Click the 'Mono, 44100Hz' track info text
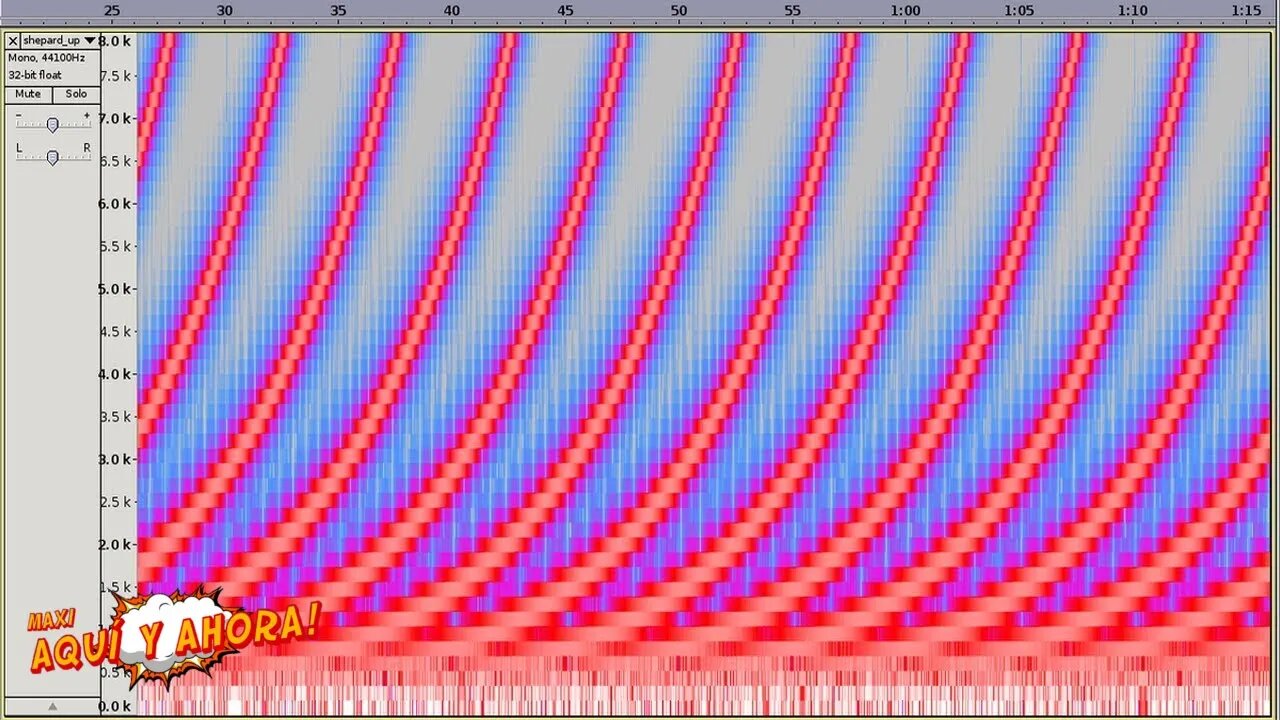This screenshot has height=720, width=1280. coord(47,58)
